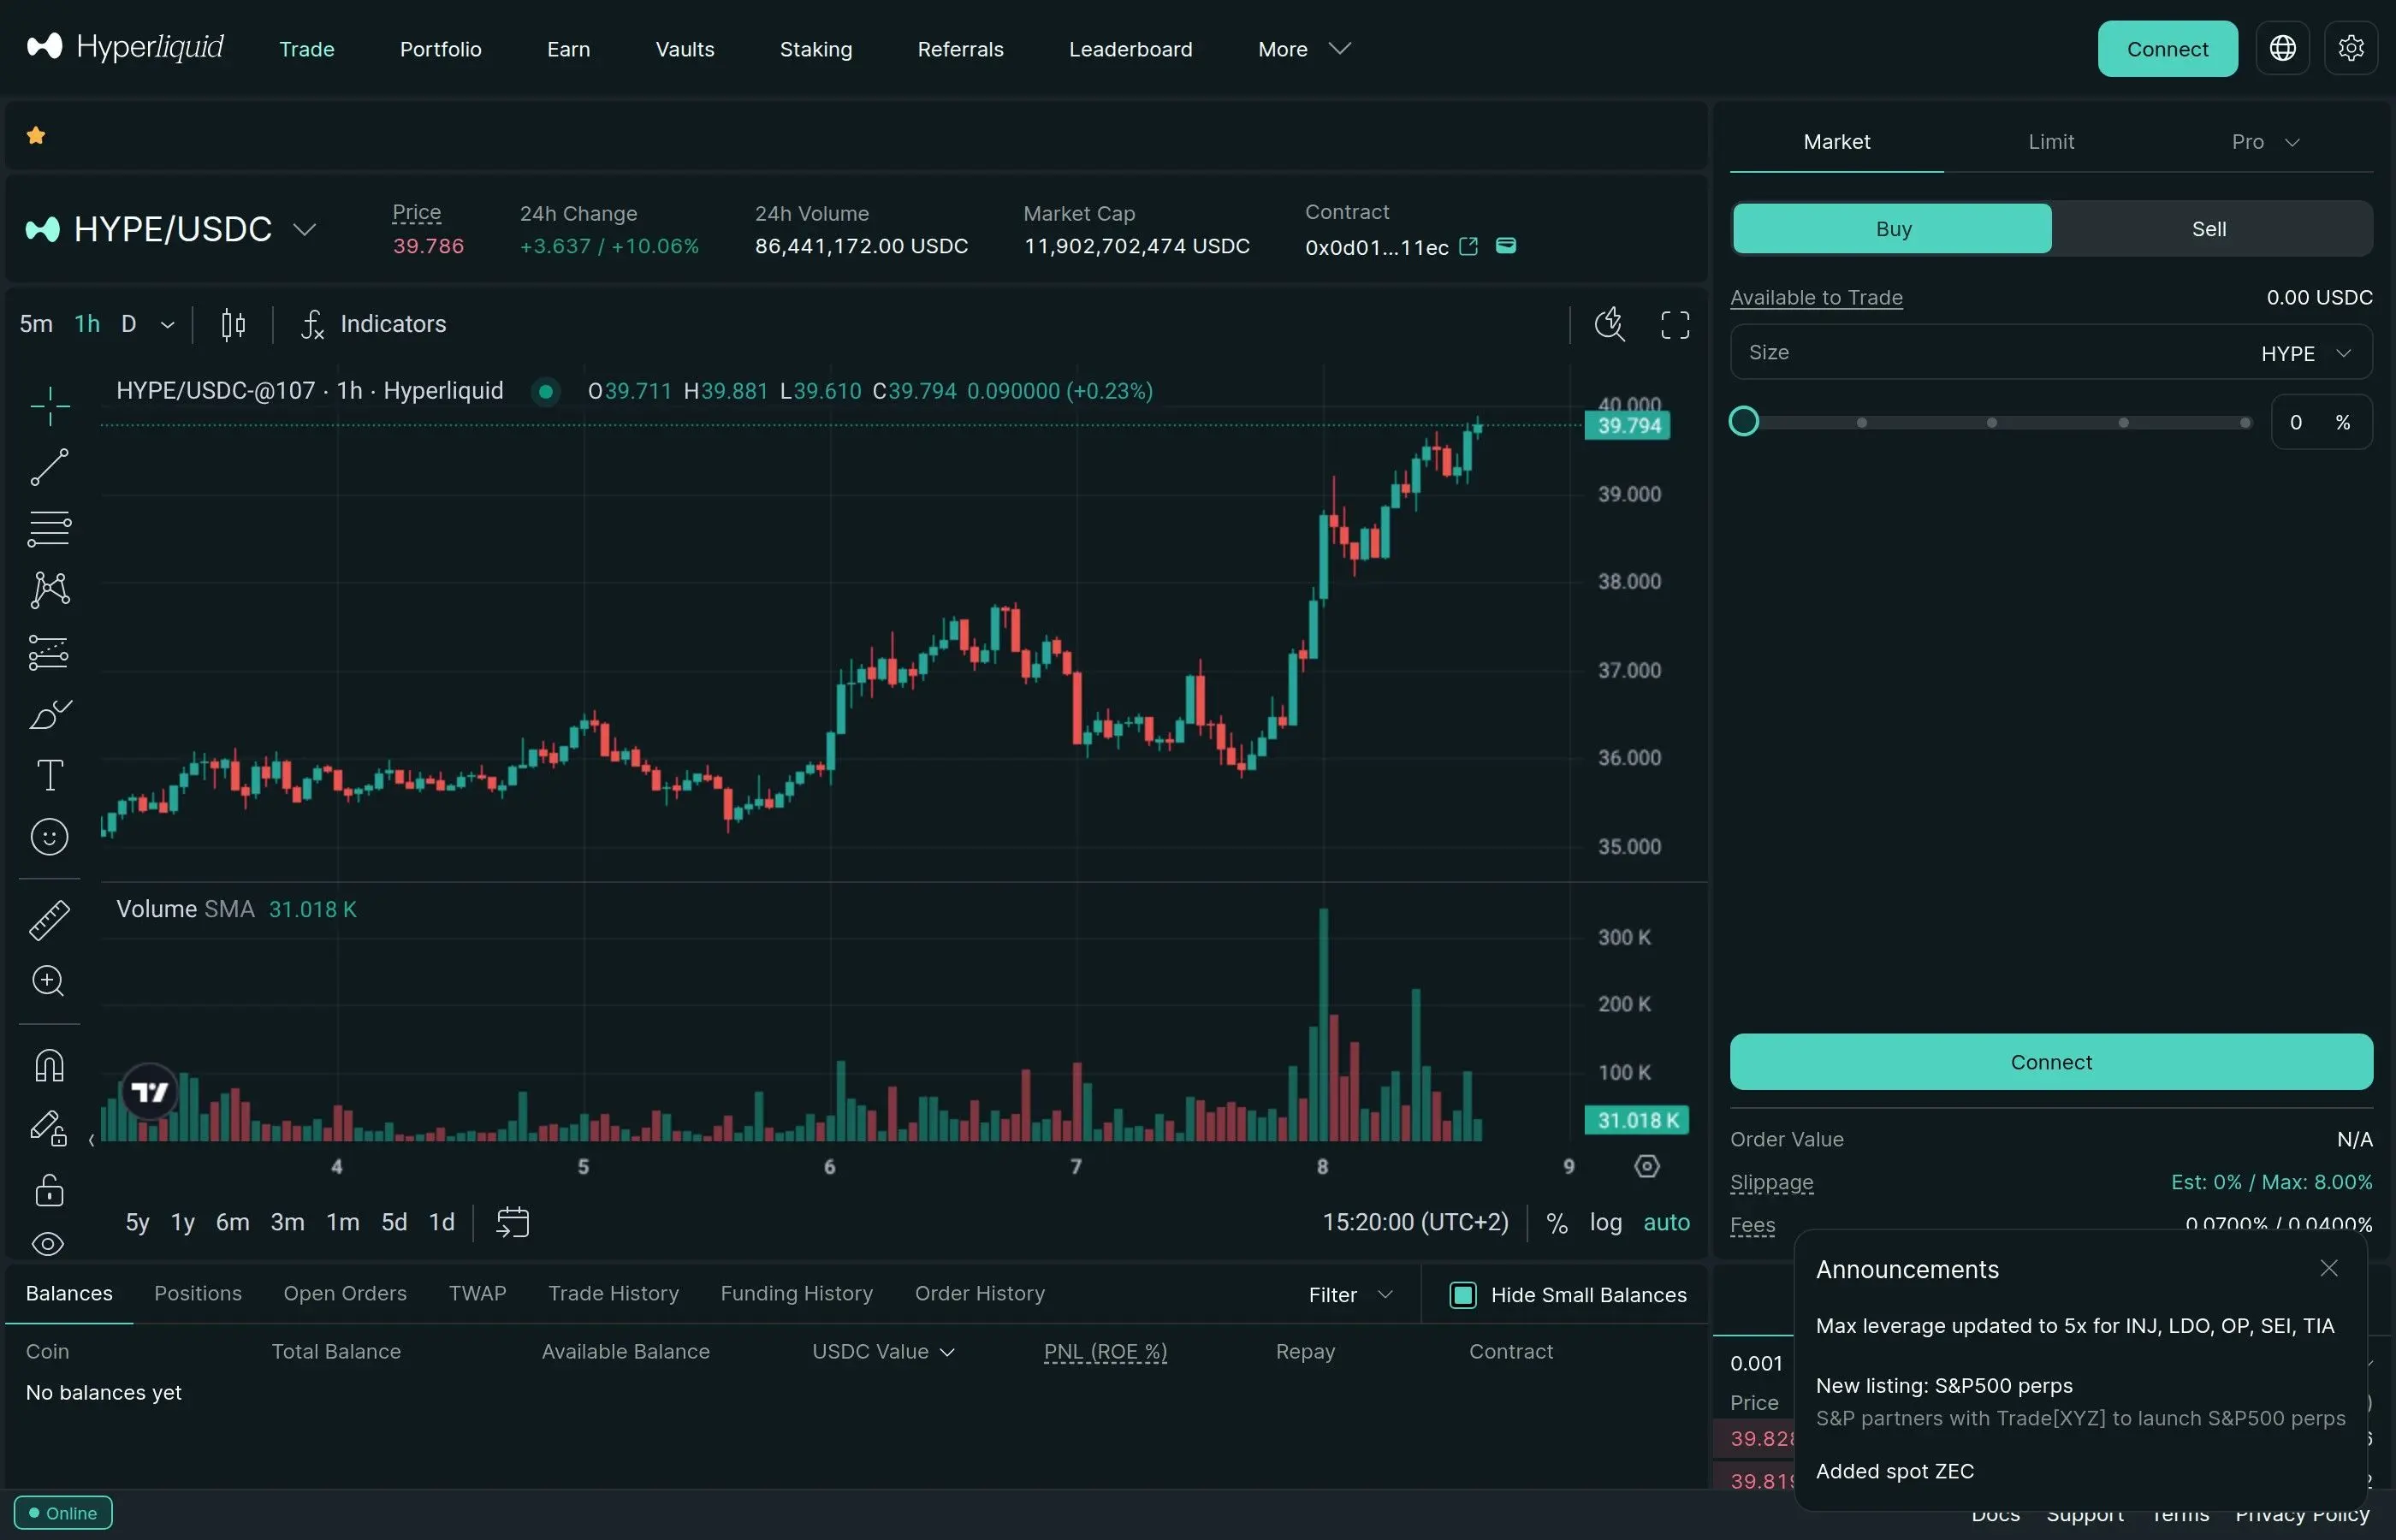Go to Vaults page

coord(685,49)
